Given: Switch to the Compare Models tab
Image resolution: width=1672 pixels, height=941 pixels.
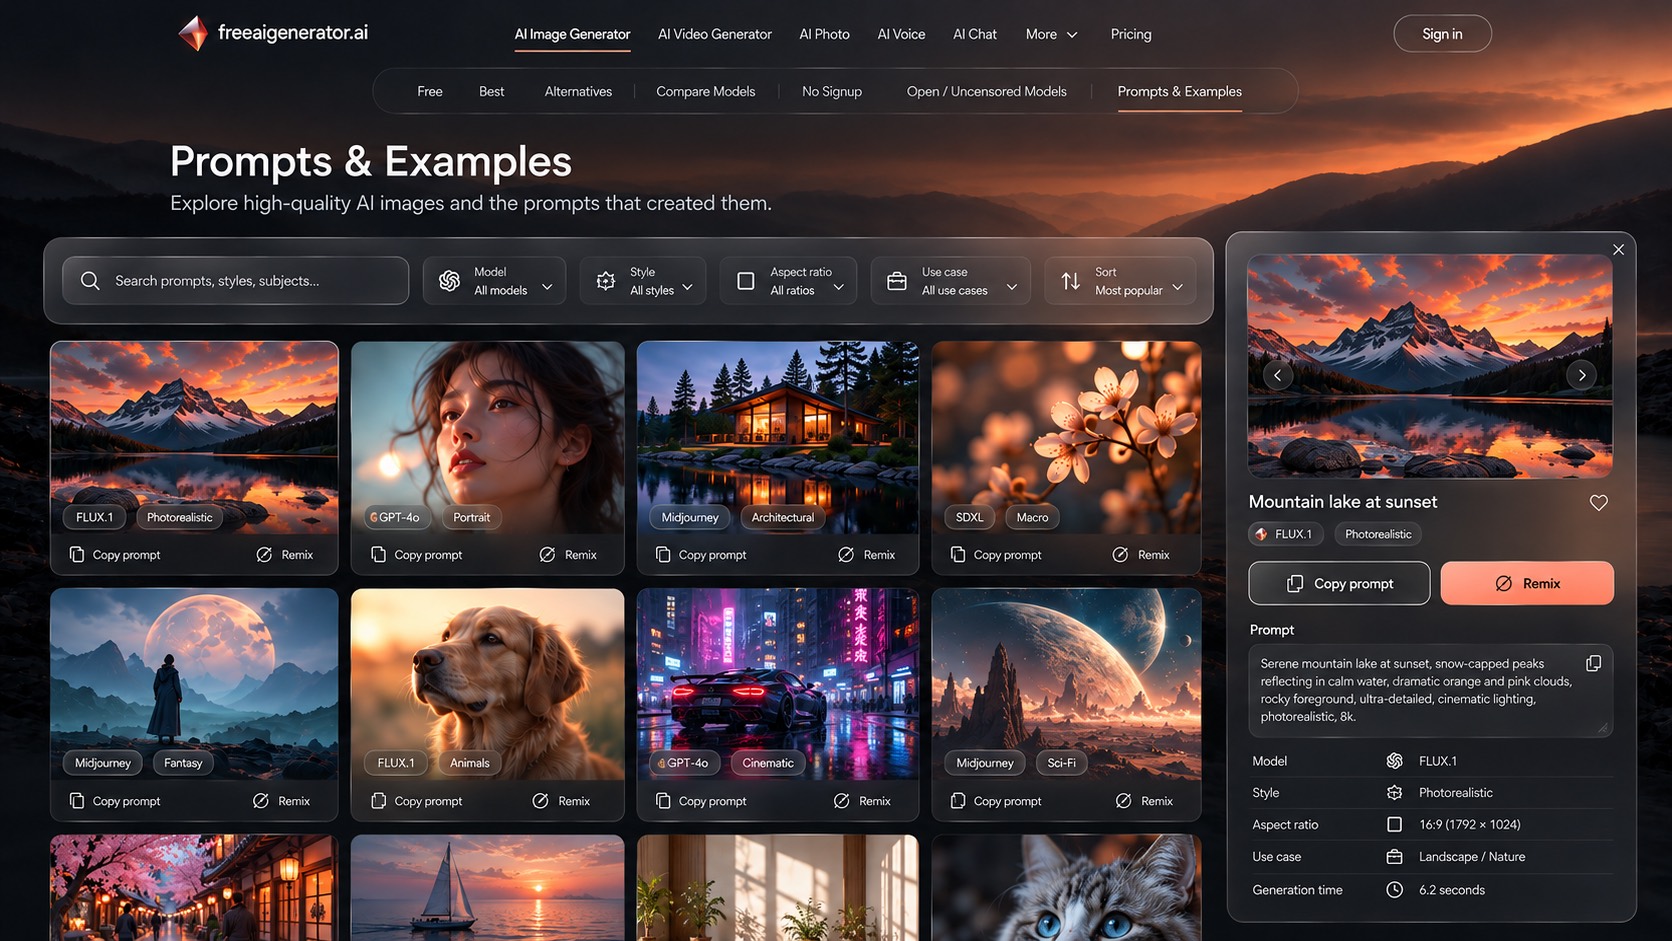Looking at the screenshot, I should [706, 91].
